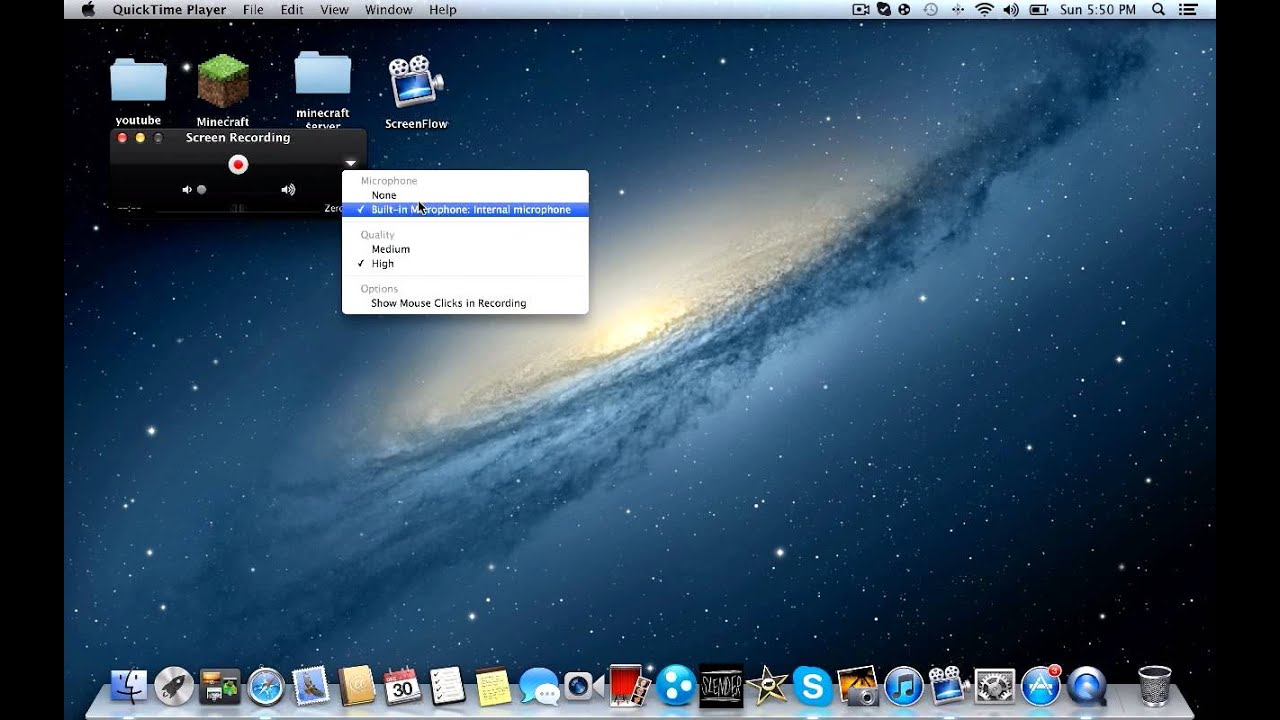
Task: Open Notification Center list icon
Action: coord(1190,10)
